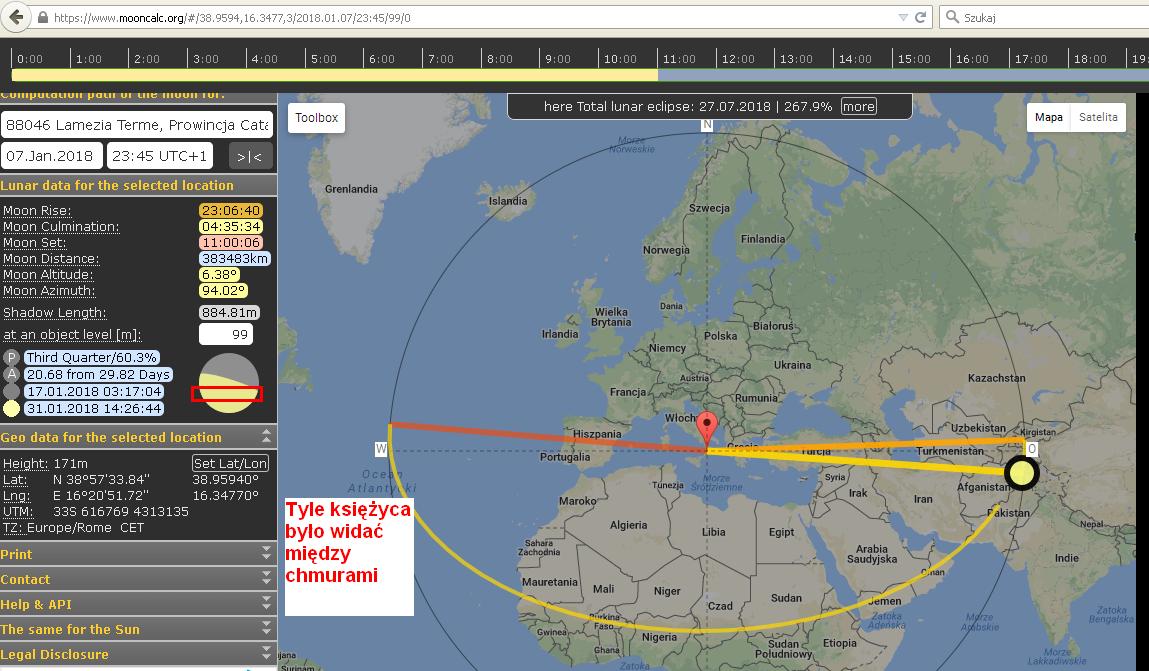1149x671 pixels.
Task: Click the full moon yellow circle icon
Action: tap(11, 408)
